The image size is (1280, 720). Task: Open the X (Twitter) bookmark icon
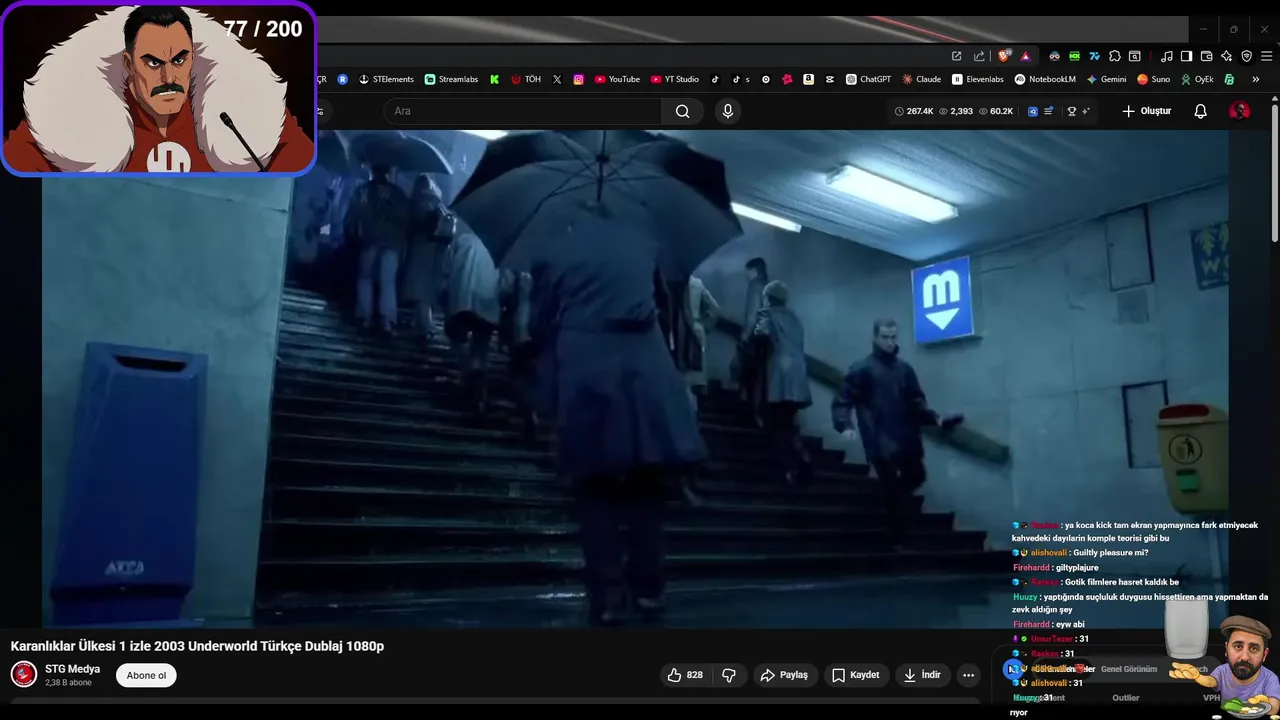tap(557, 79)
